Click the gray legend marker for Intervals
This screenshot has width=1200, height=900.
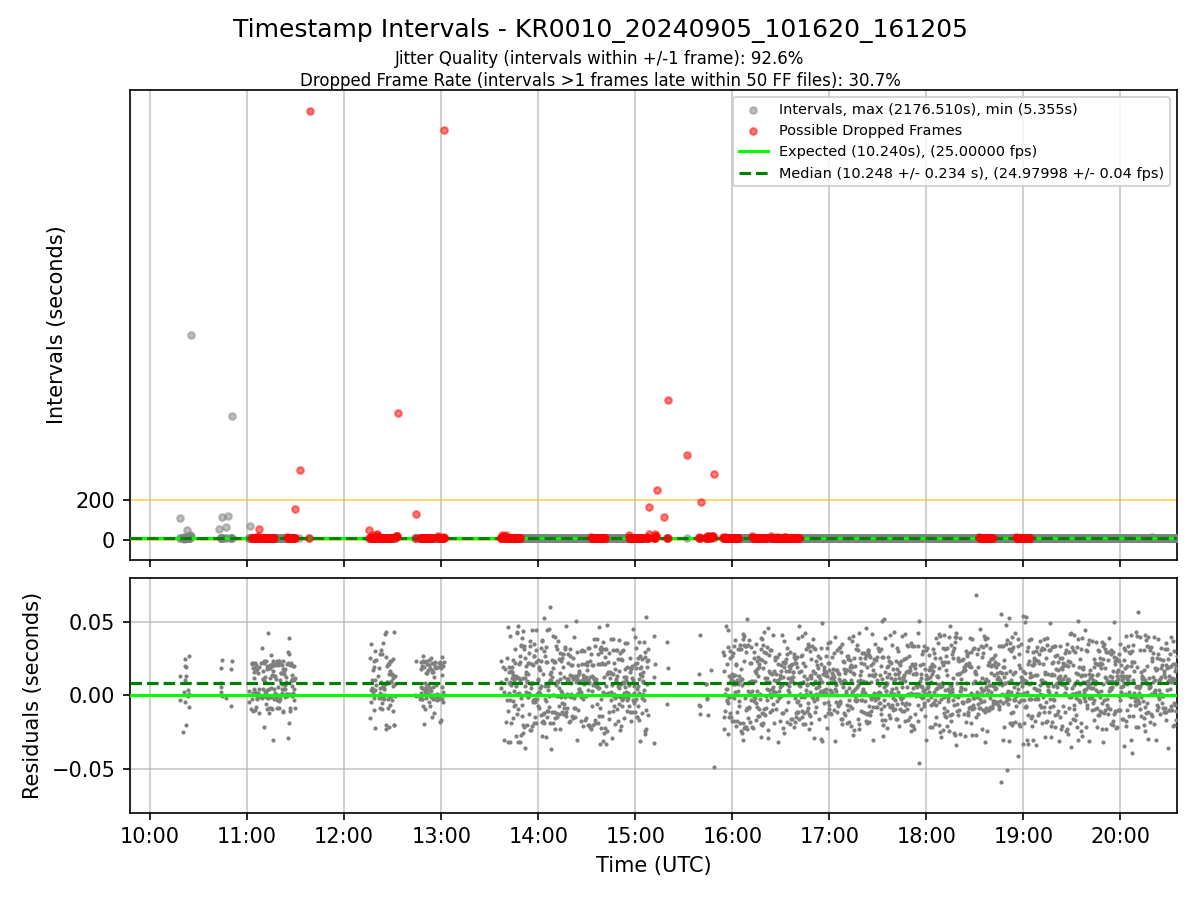pos(753,110)
